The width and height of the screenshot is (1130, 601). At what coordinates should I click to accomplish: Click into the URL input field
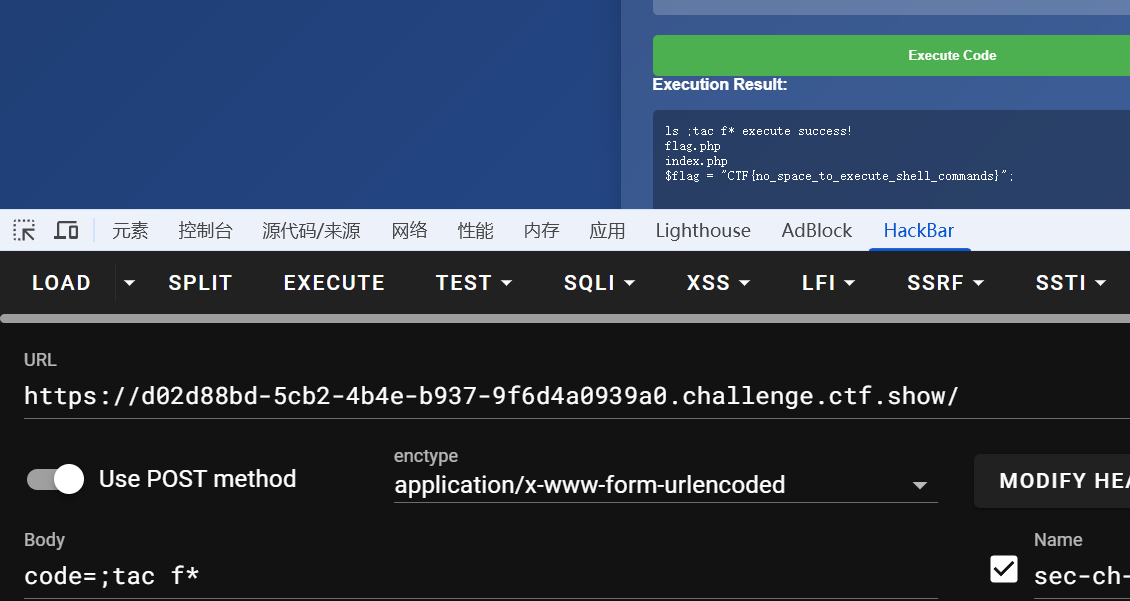[x=570, y=396]
